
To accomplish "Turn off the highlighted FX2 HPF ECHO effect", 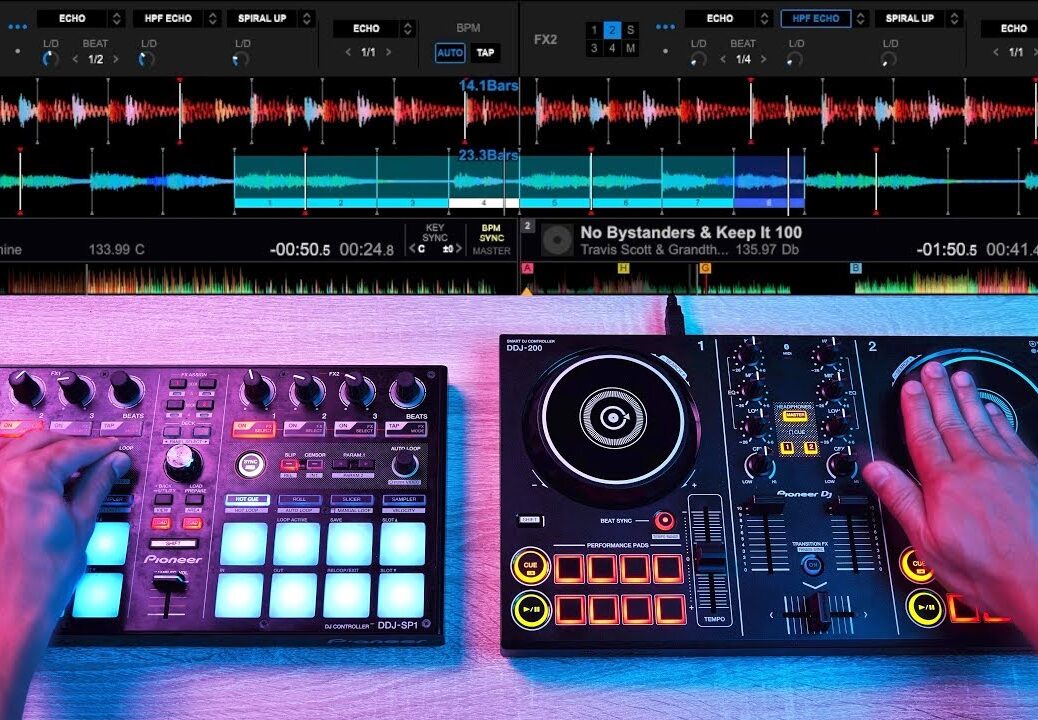I will click(x=816, y=19).
